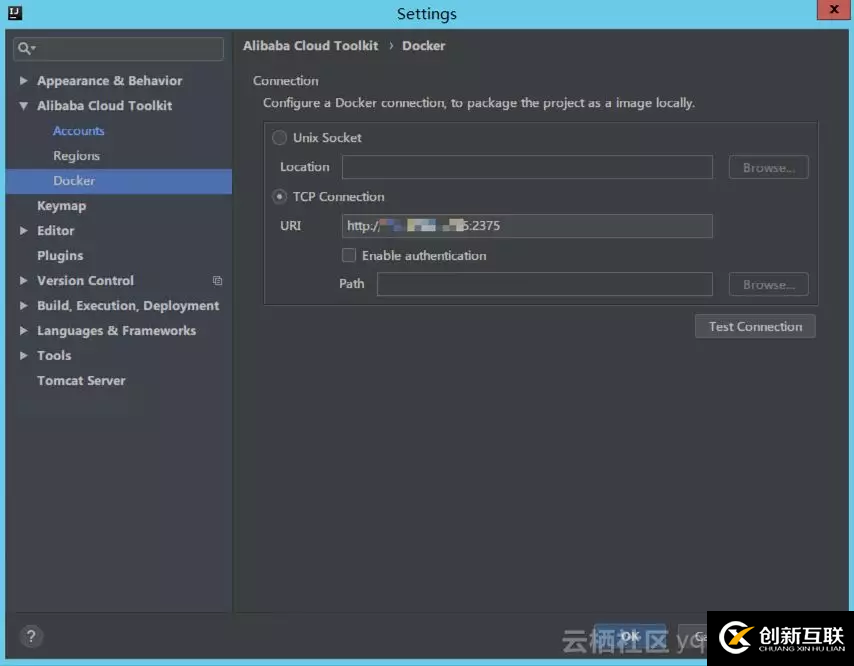
Task: Open the Keymap settings
Action: (x=62, y=206)
